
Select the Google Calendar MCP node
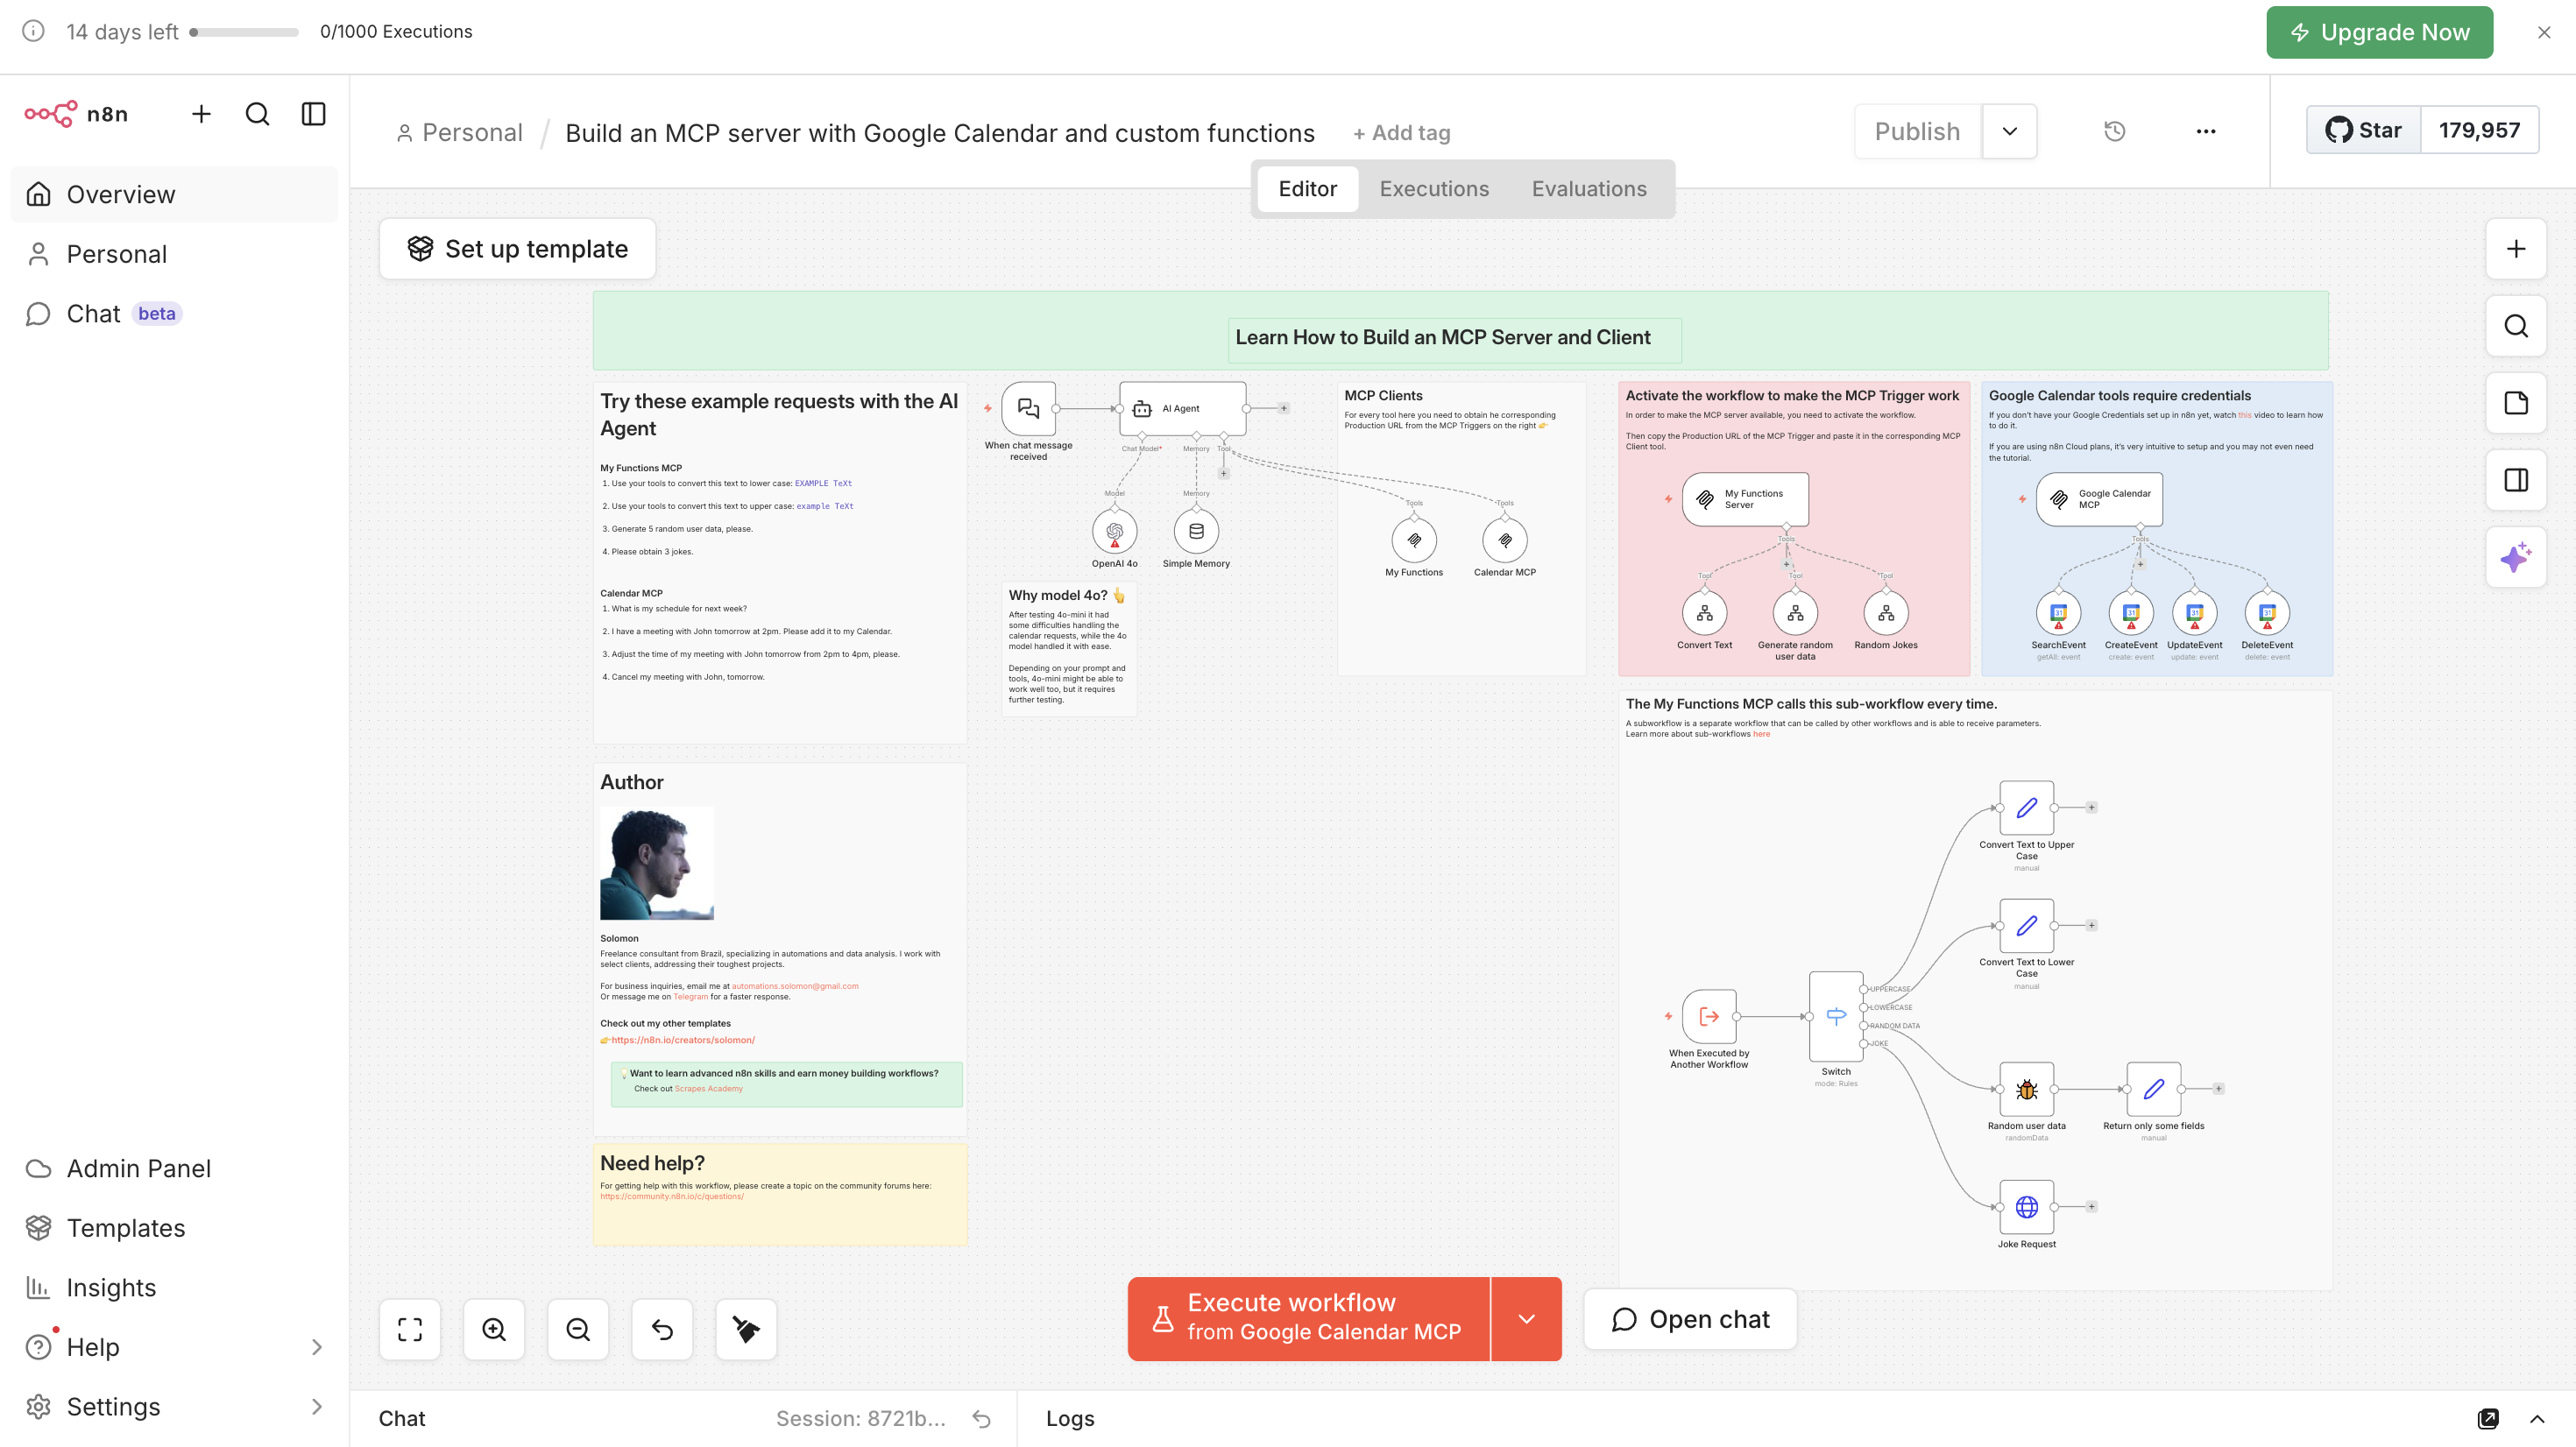[2099, 499]
